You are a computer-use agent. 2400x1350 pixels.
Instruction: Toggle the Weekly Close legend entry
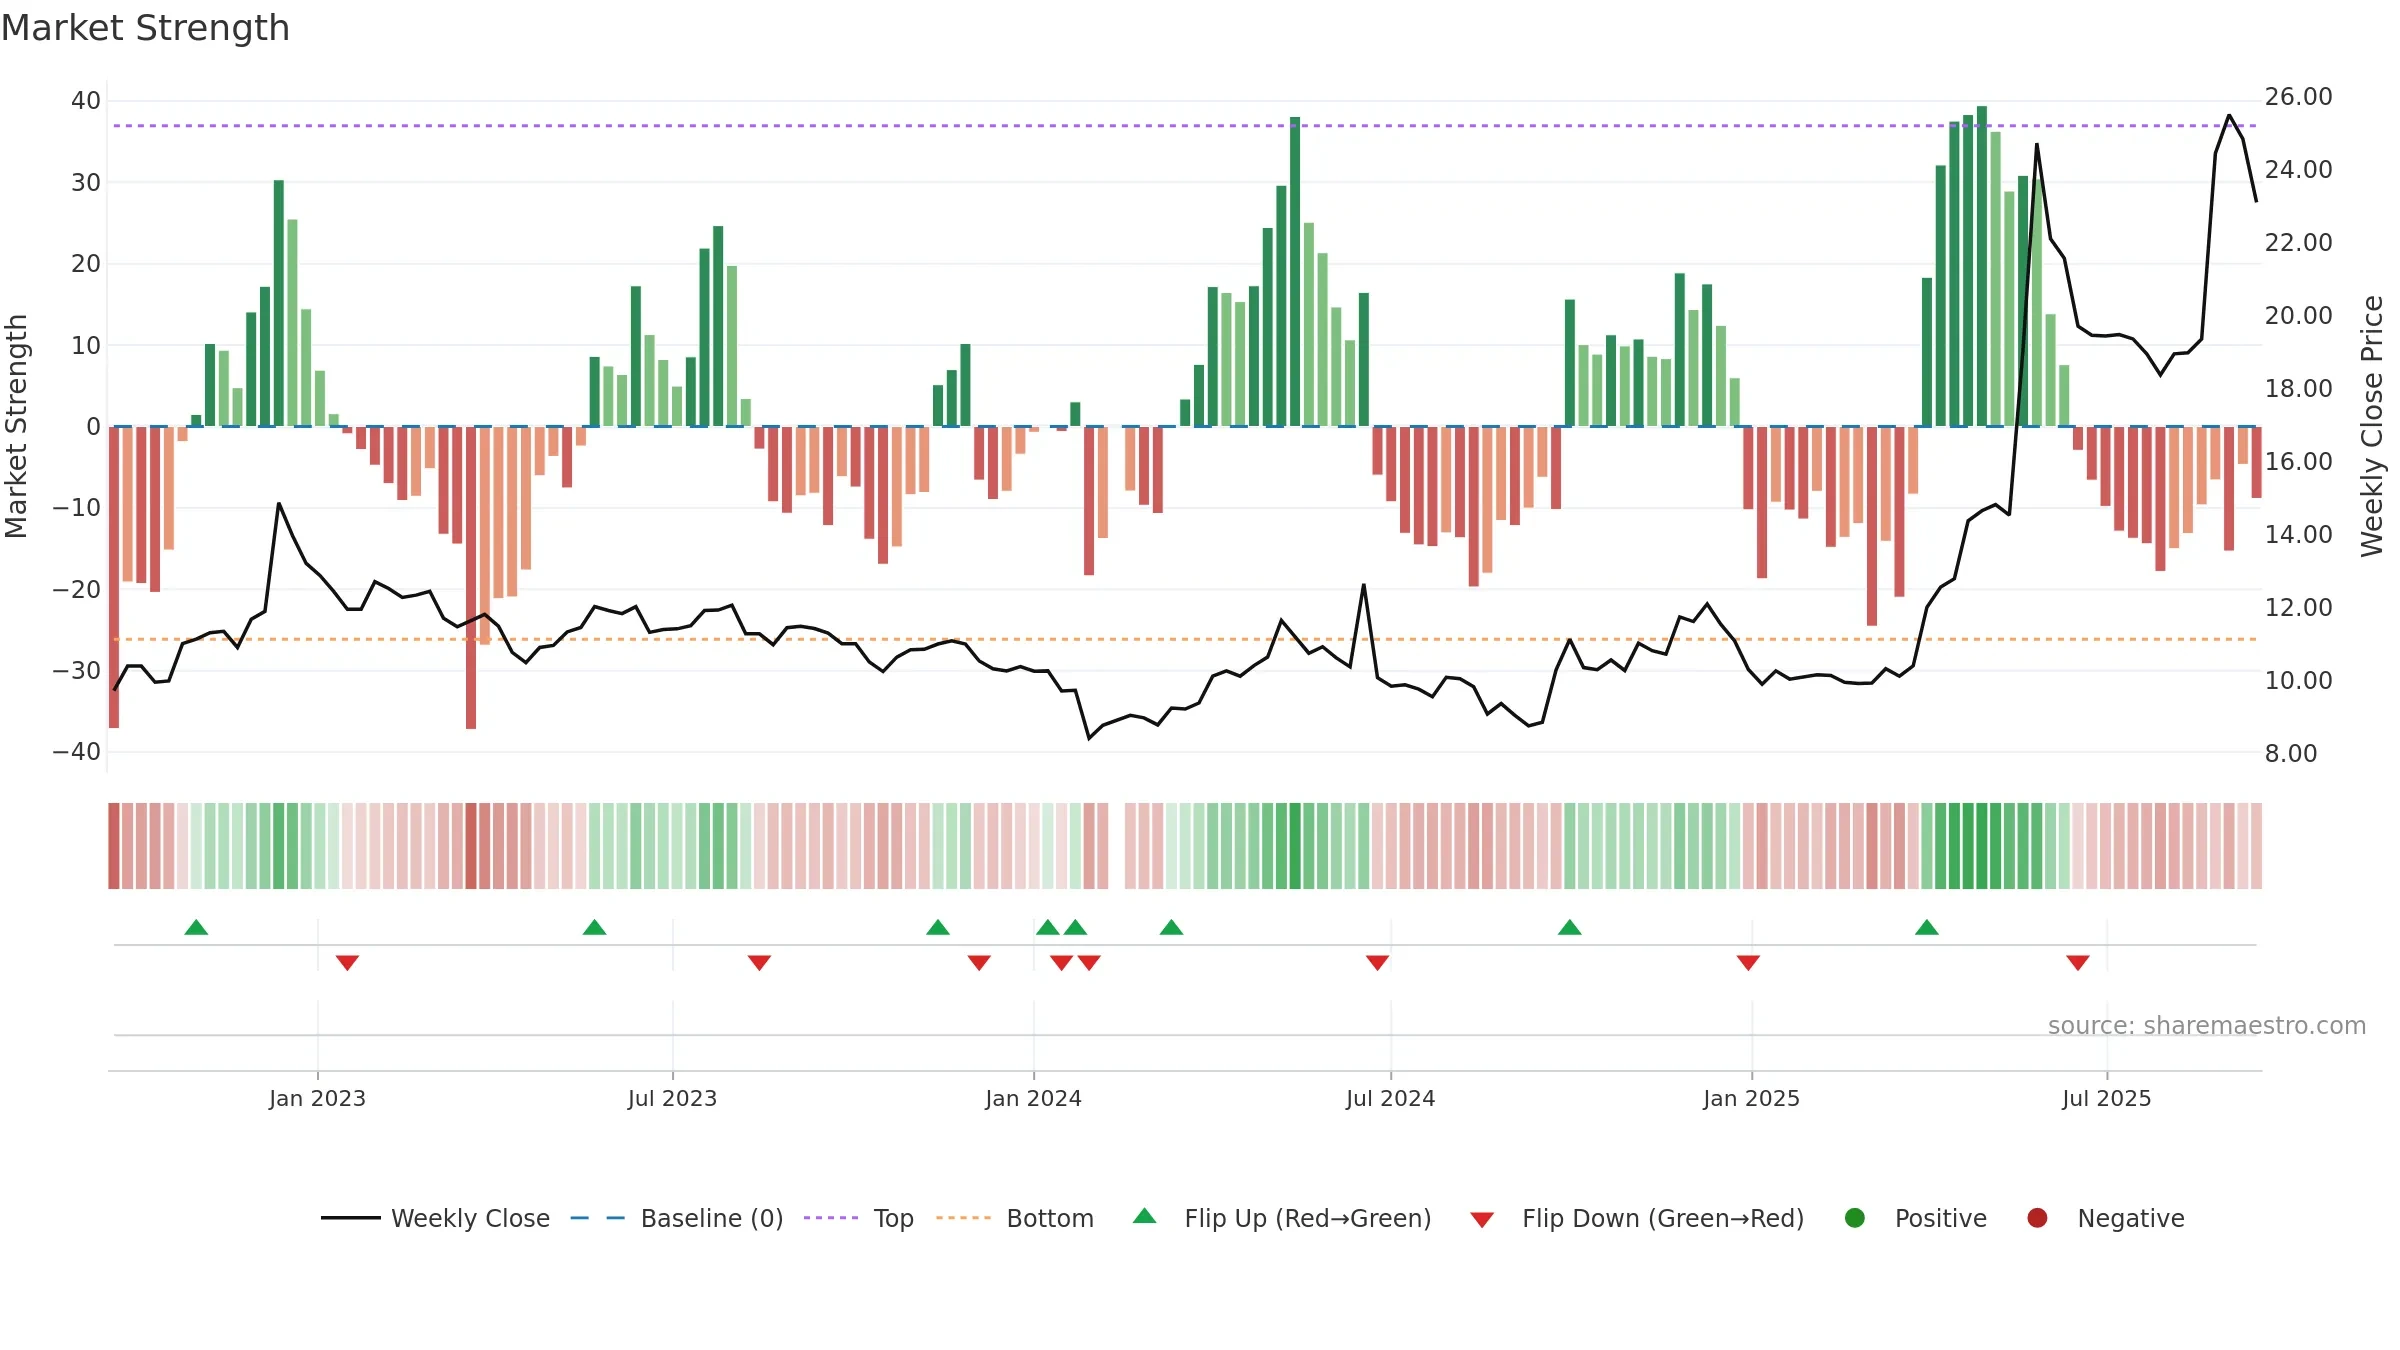(435, 1218)
